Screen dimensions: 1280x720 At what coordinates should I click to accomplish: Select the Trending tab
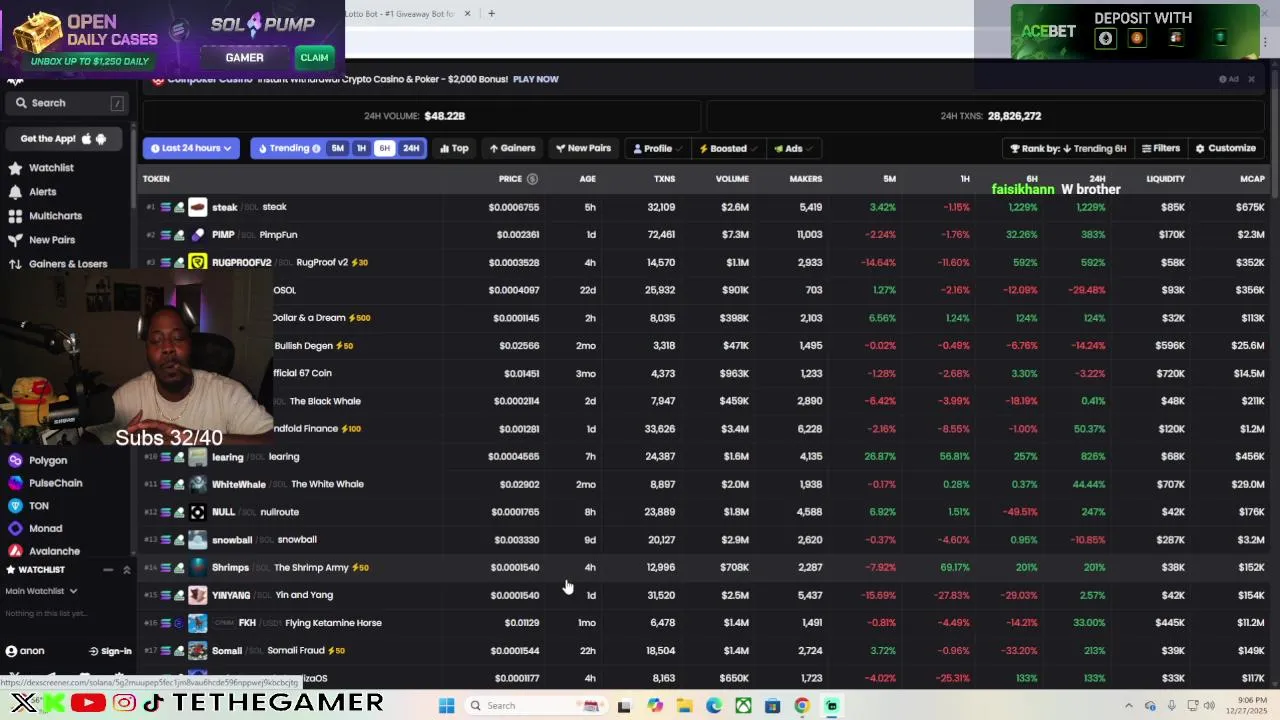point(288,148)
